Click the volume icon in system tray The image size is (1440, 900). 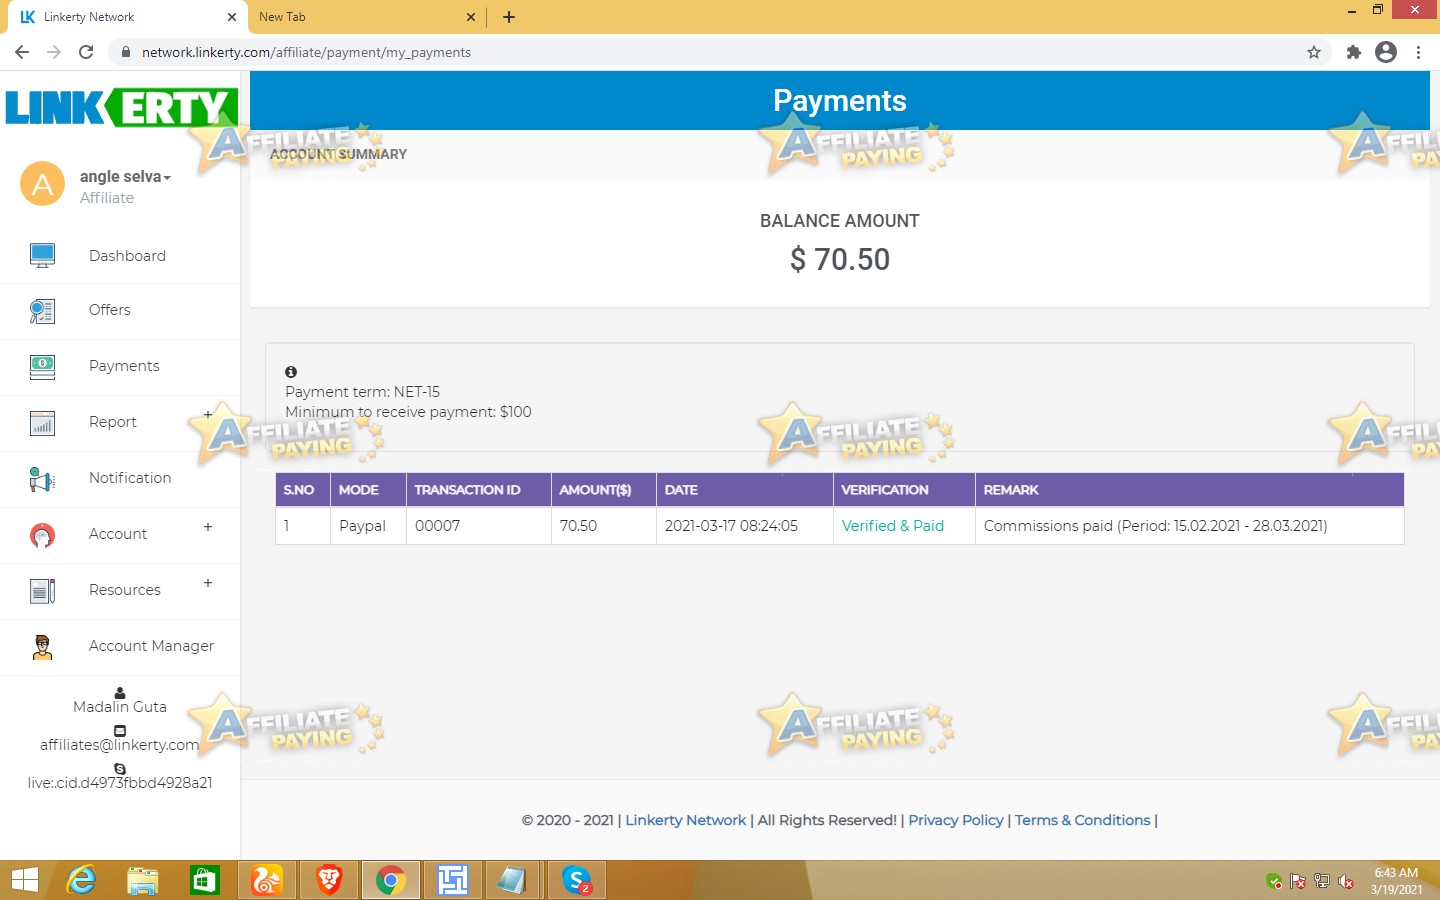click(1346, 881)
